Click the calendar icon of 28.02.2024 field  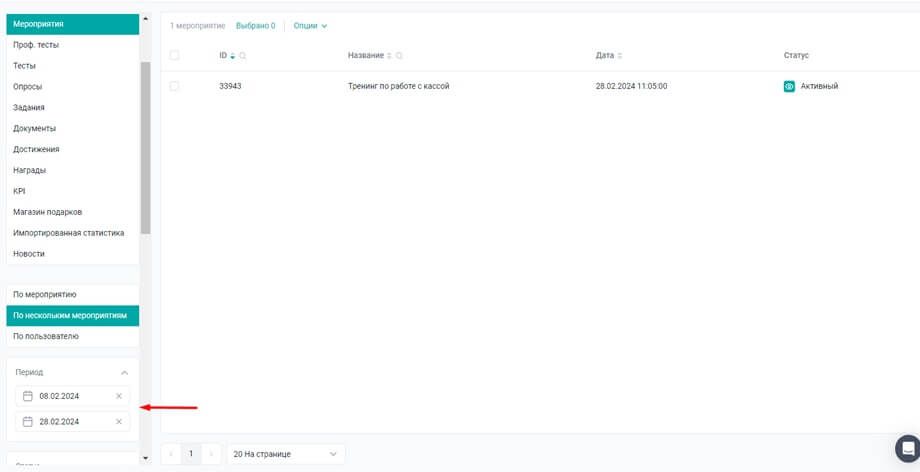pyautogui.click(x=28, y=422)
